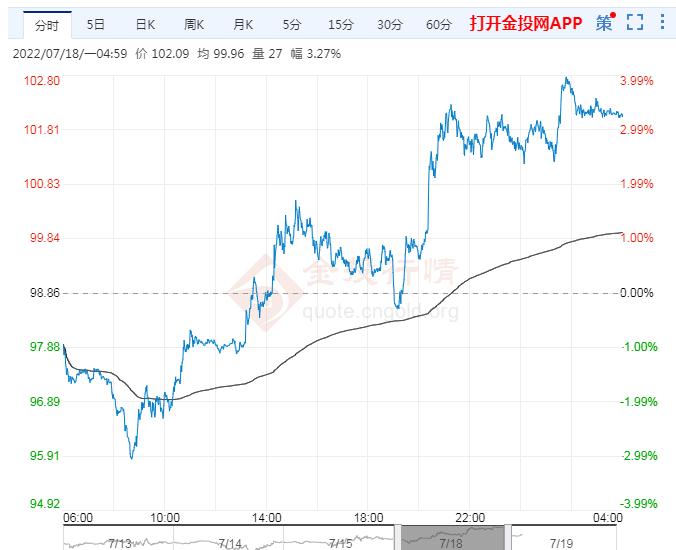The width and height of the screenshot is (676, 550).
Task: Switch to the 15分 interval tab
Action: point(341,25)
